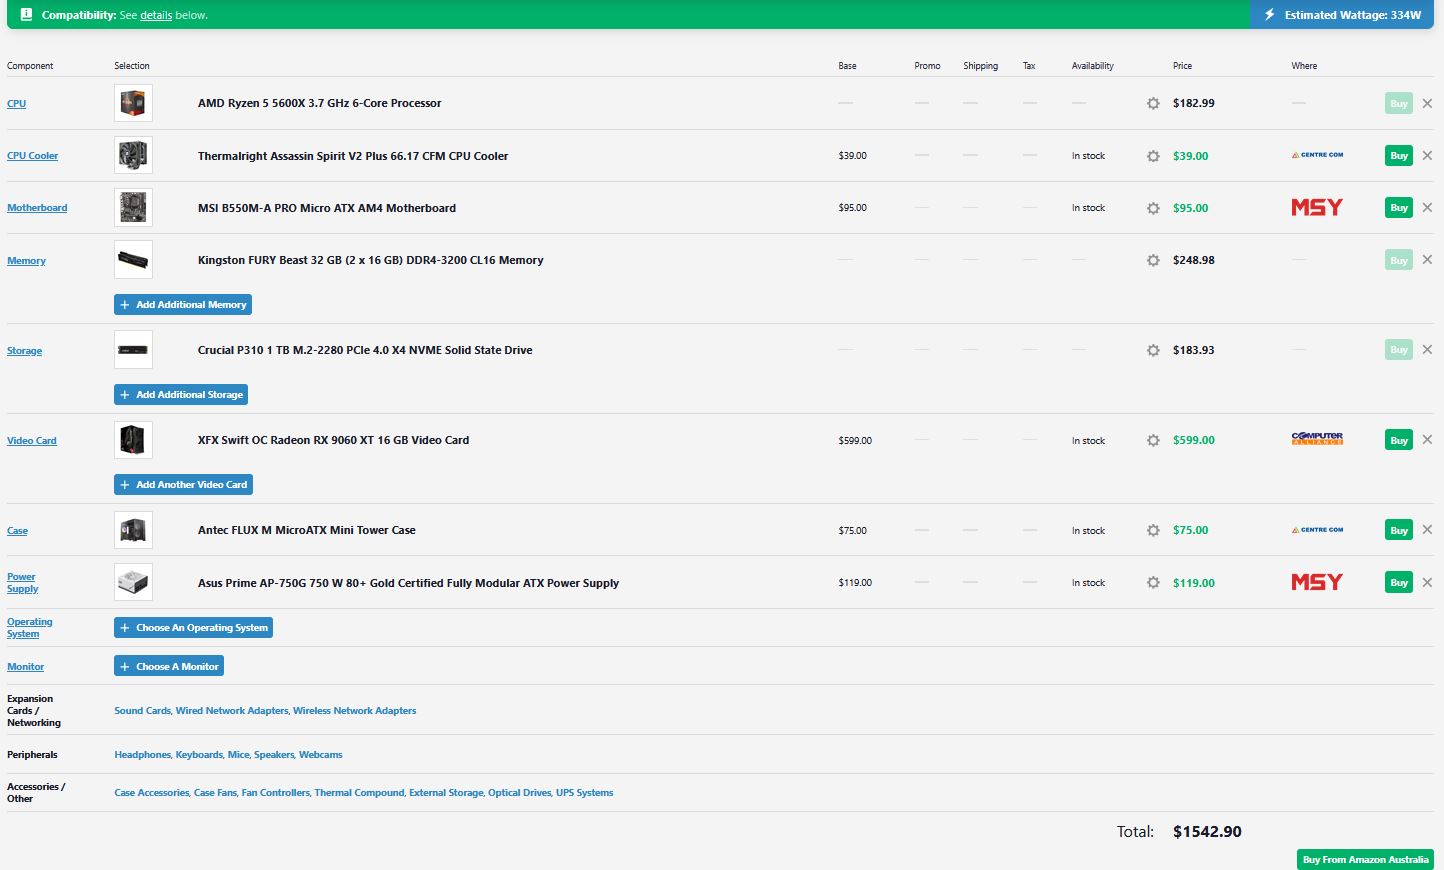Screen dimensions: 1444x870
Task: Browse Wired Network Adapters
Action: tap(232, 710)
